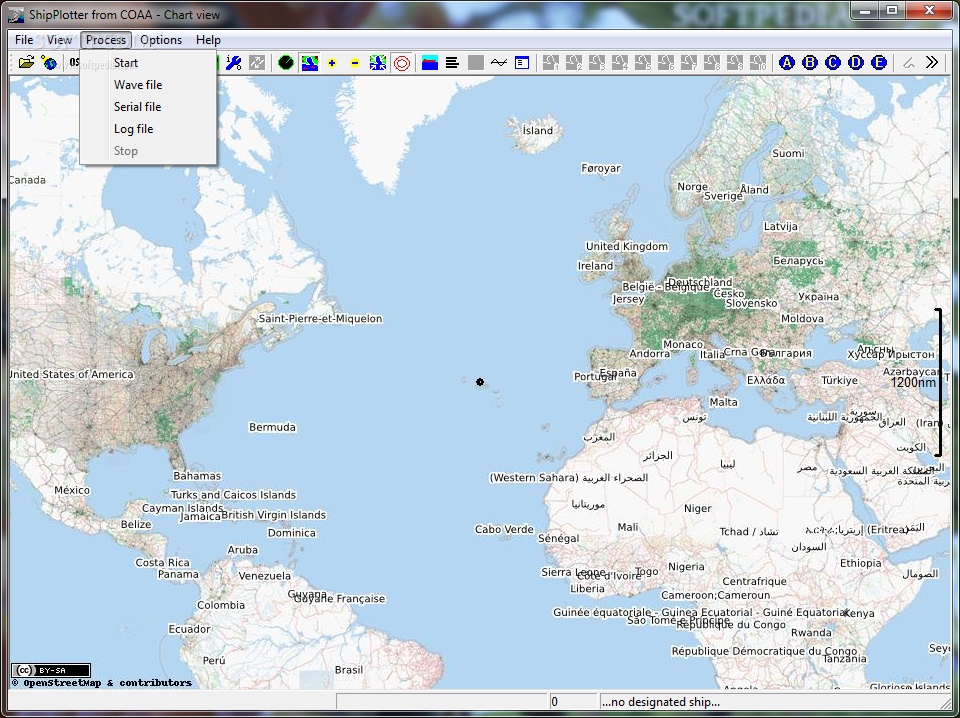Choose Wave file from Process menu

point(148,84)
